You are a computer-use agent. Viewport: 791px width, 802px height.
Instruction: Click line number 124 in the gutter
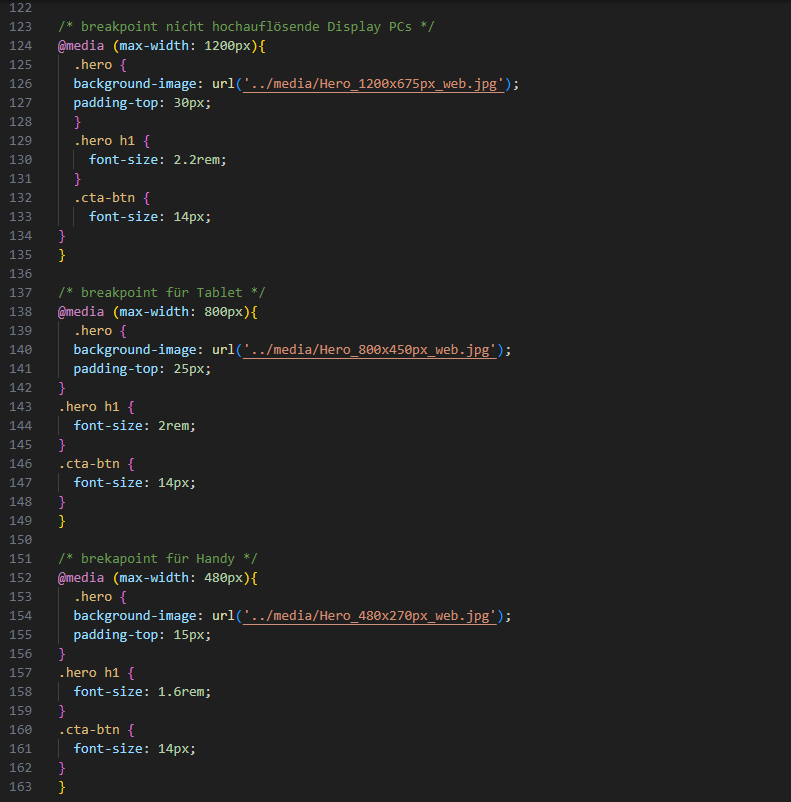(x=18, y=46)
